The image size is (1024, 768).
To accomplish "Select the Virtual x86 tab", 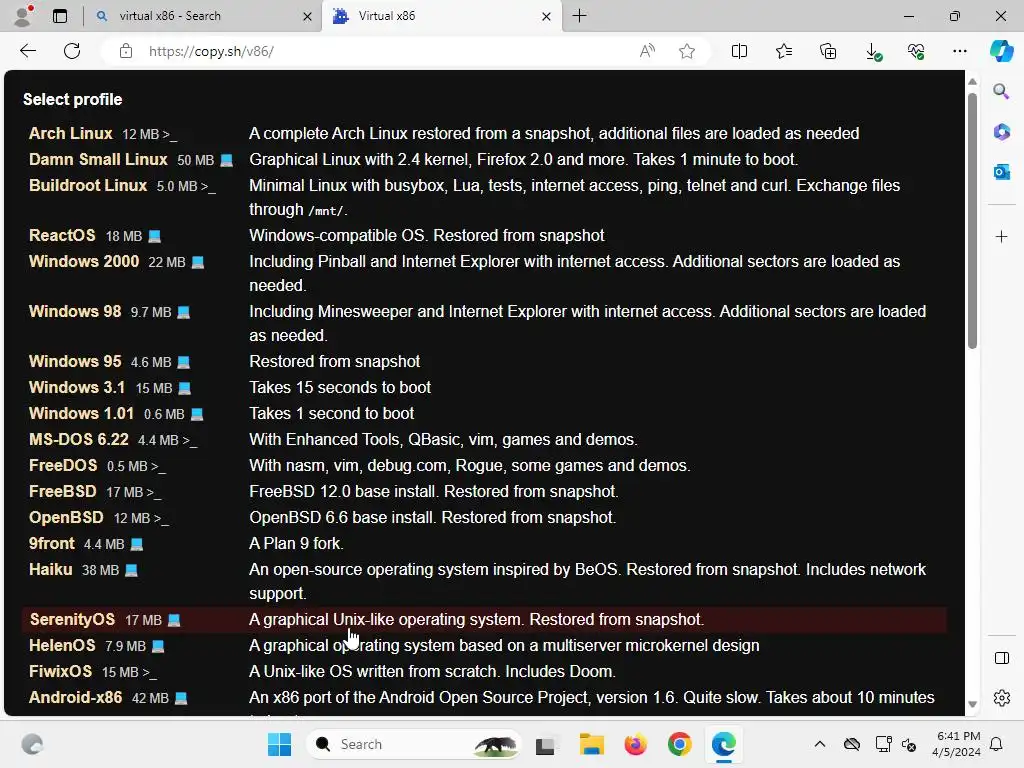I will coord(440,16).
